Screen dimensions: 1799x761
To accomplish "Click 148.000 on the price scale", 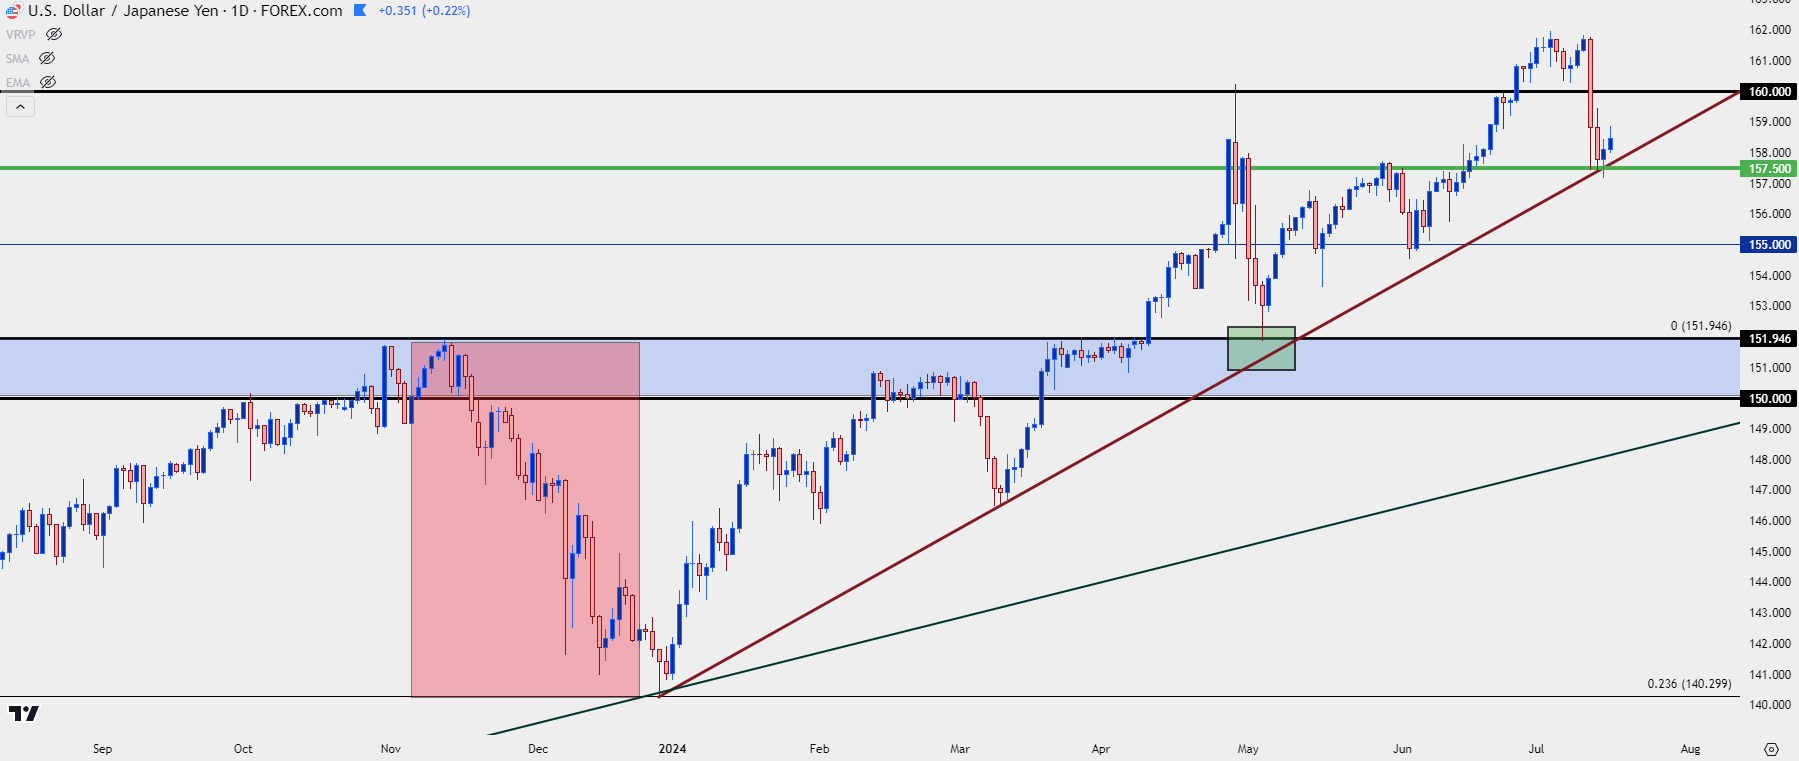I will pyautogui.click(x=1769, y=459).
